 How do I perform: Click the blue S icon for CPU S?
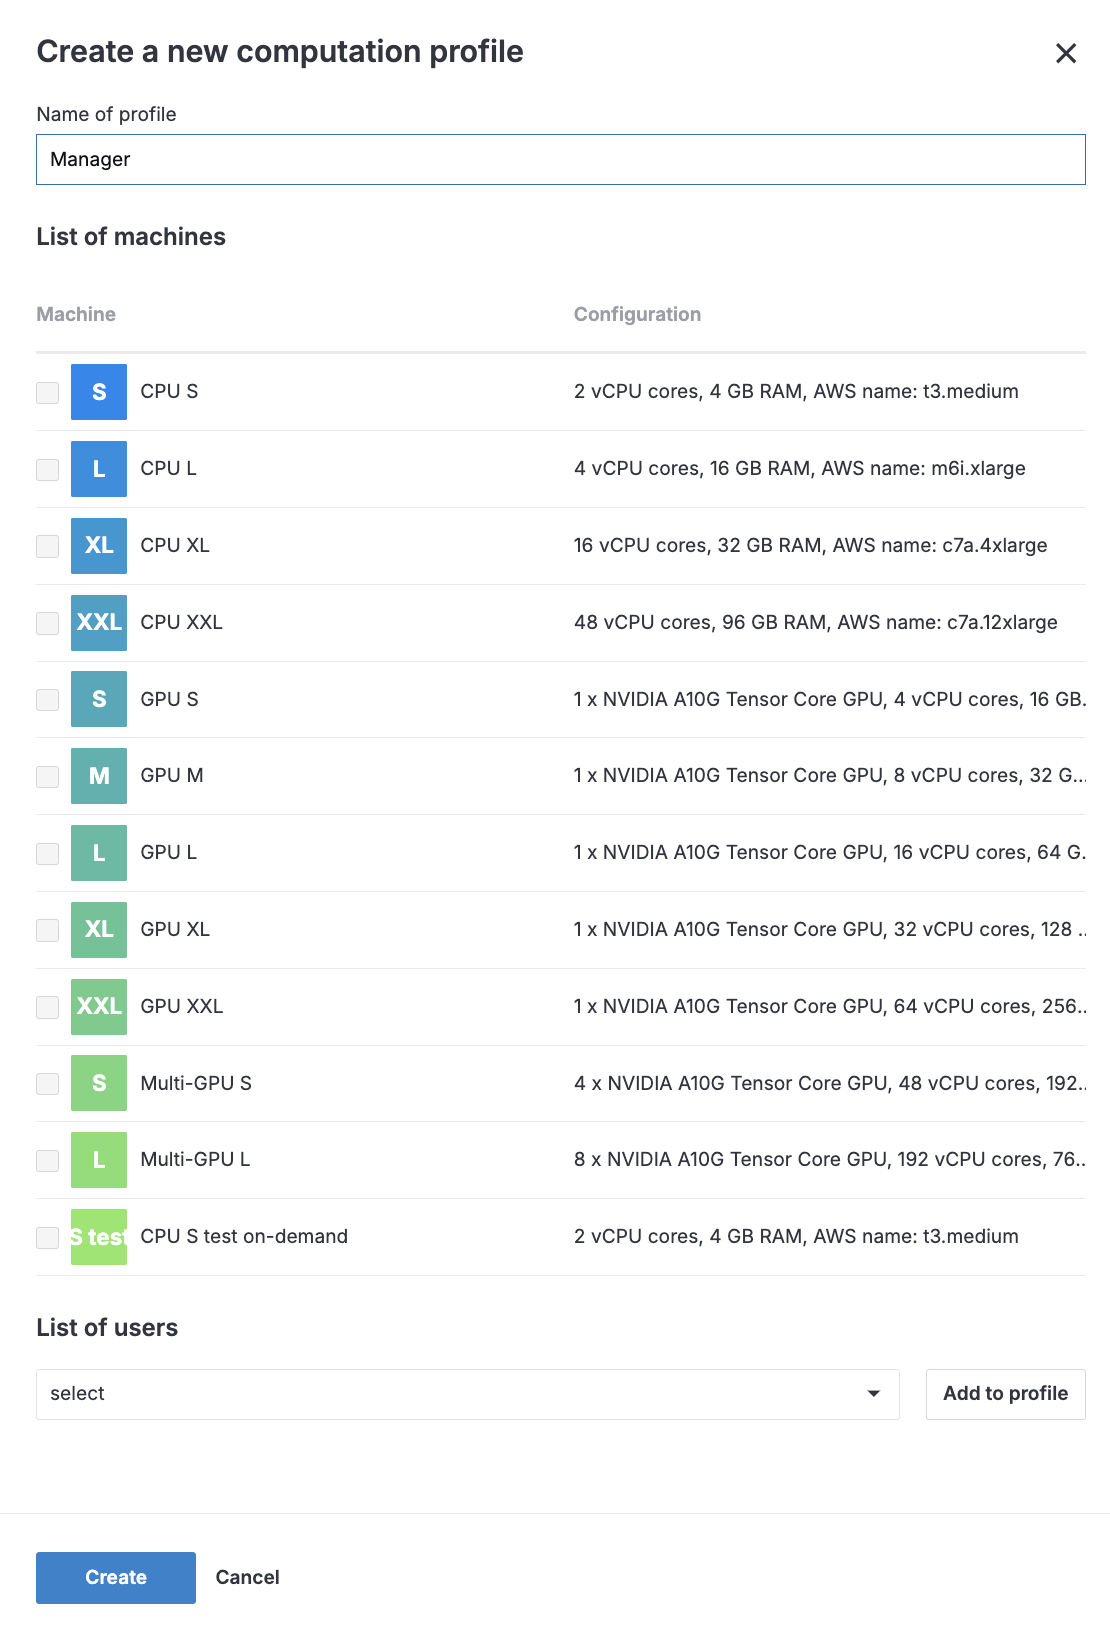point(99,392)
